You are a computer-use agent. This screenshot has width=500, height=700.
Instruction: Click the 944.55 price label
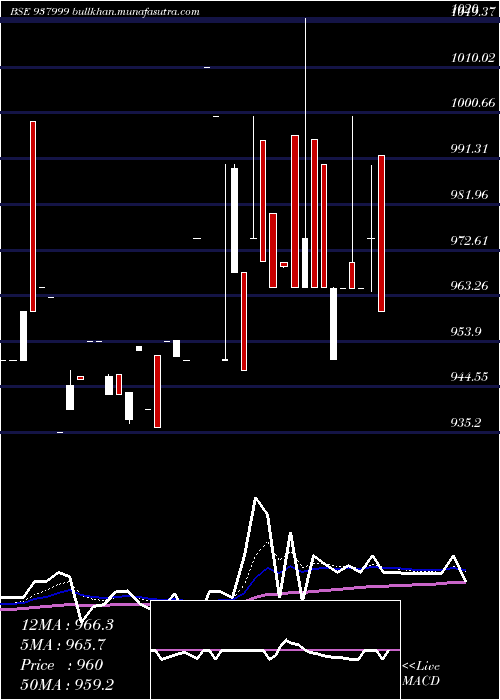click(x=469, y=377)
